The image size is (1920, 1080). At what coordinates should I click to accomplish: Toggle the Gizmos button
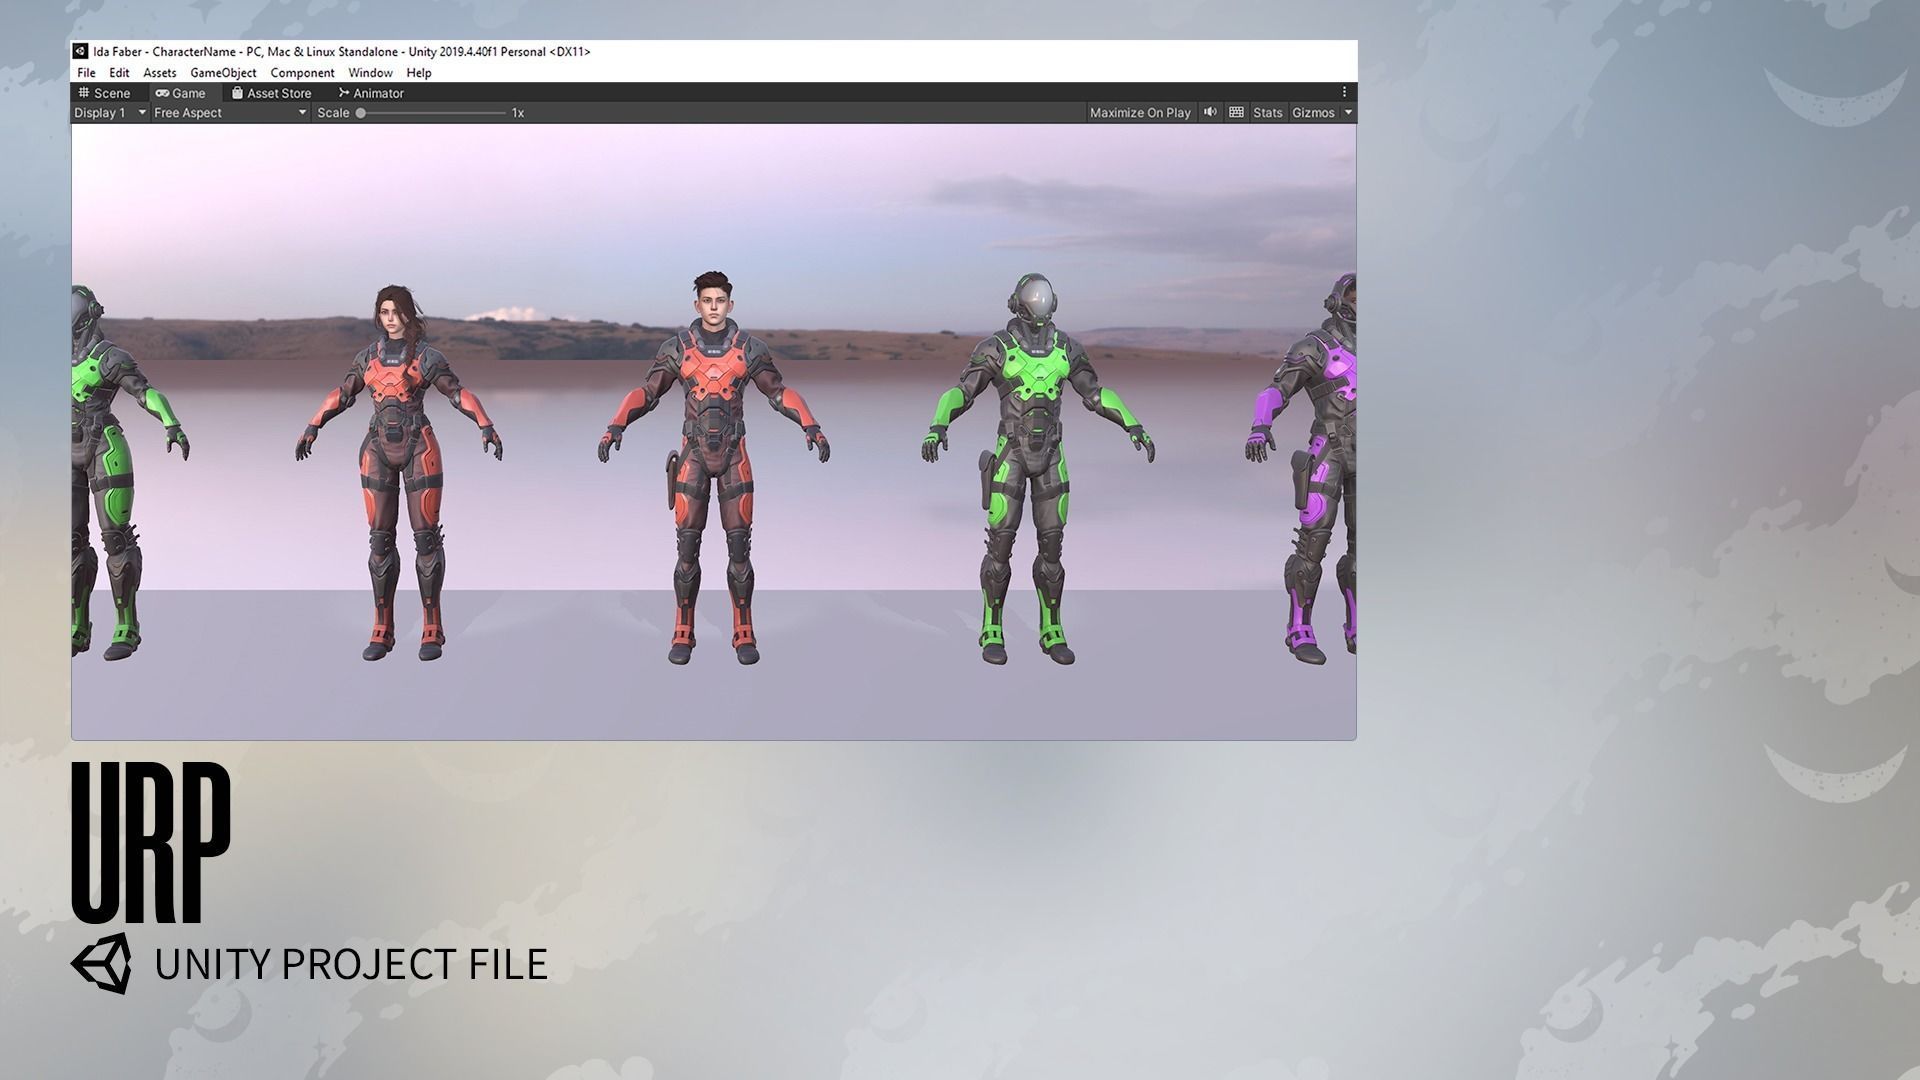(1313, 113)
